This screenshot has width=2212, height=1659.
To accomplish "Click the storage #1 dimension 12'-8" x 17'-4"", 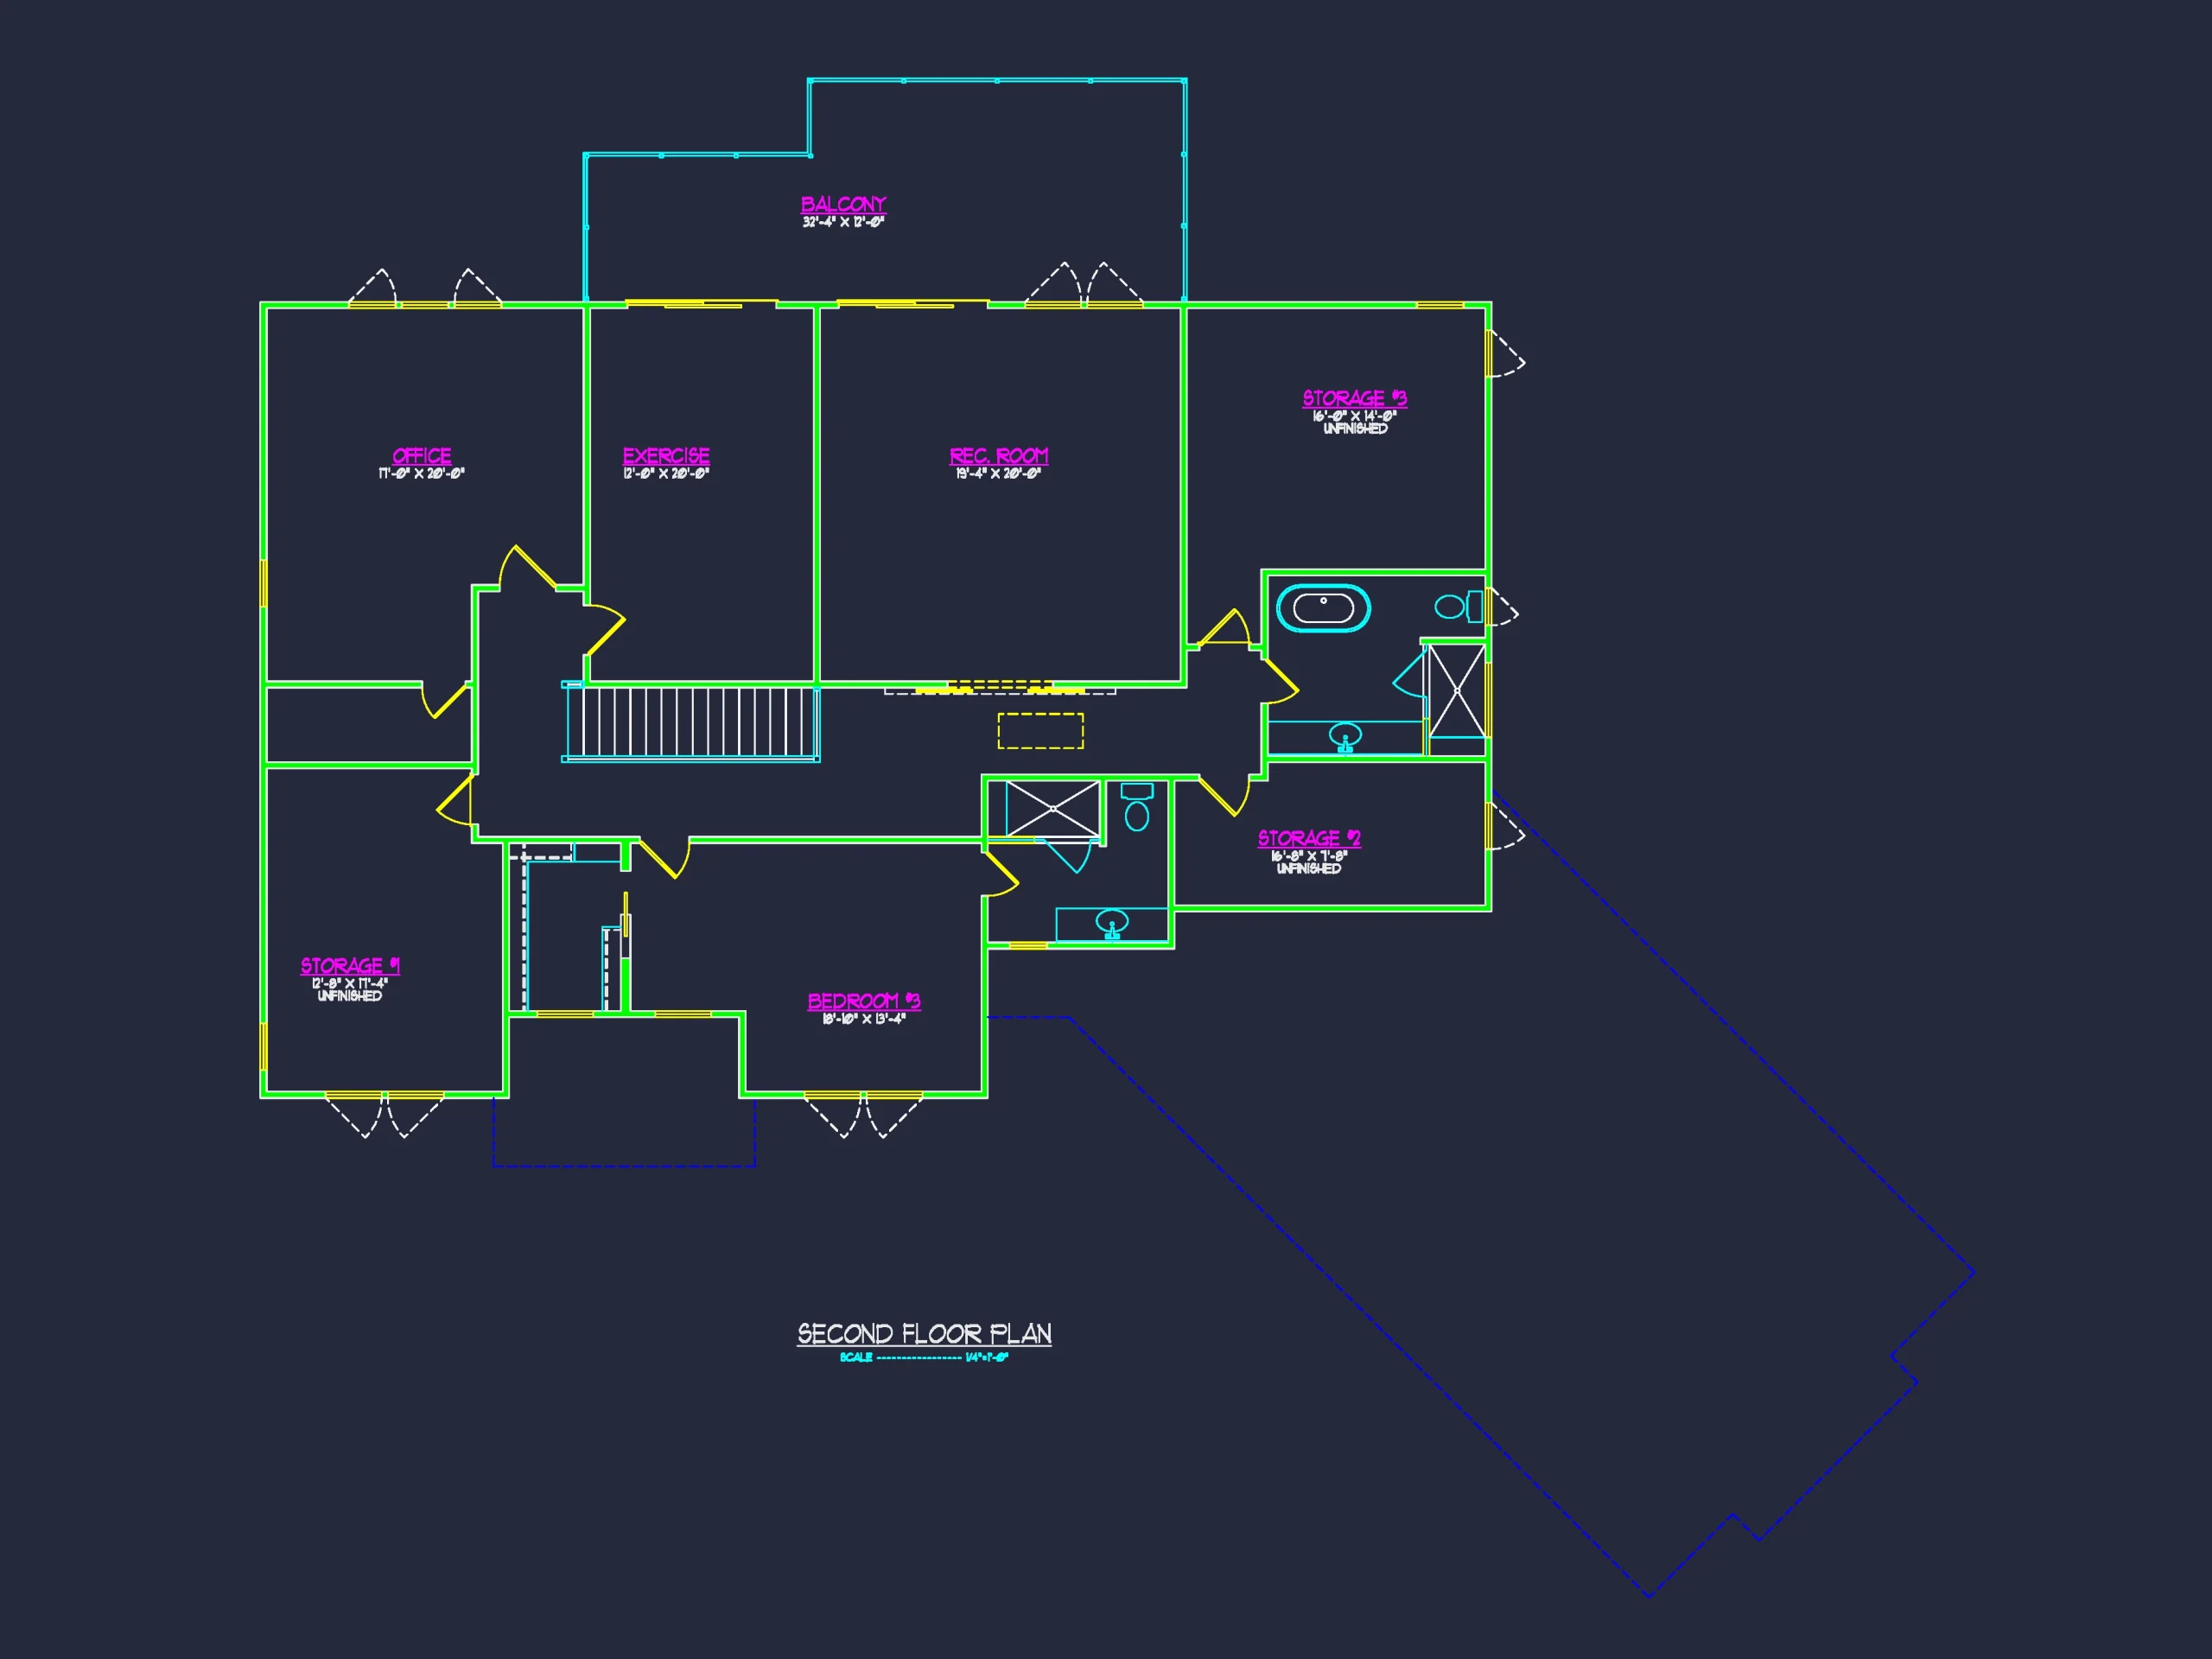I will pos(349,984).
